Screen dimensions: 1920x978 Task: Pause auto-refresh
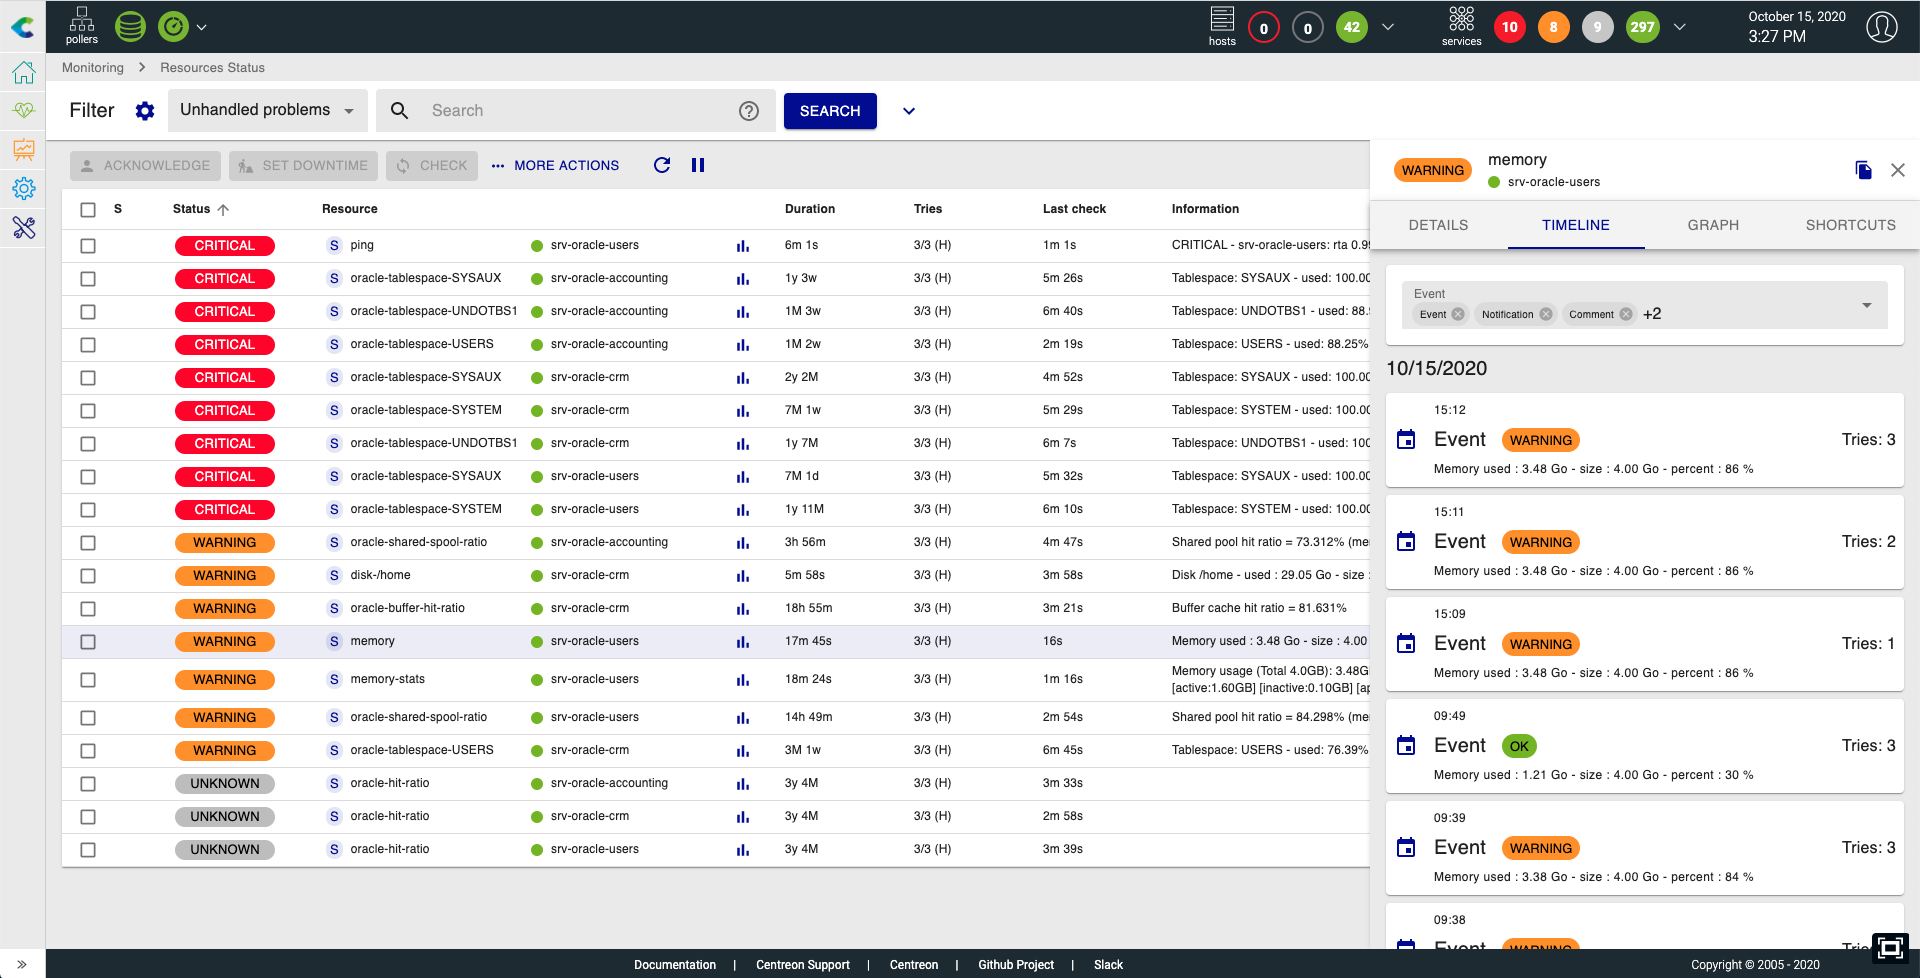pos(698,165)
